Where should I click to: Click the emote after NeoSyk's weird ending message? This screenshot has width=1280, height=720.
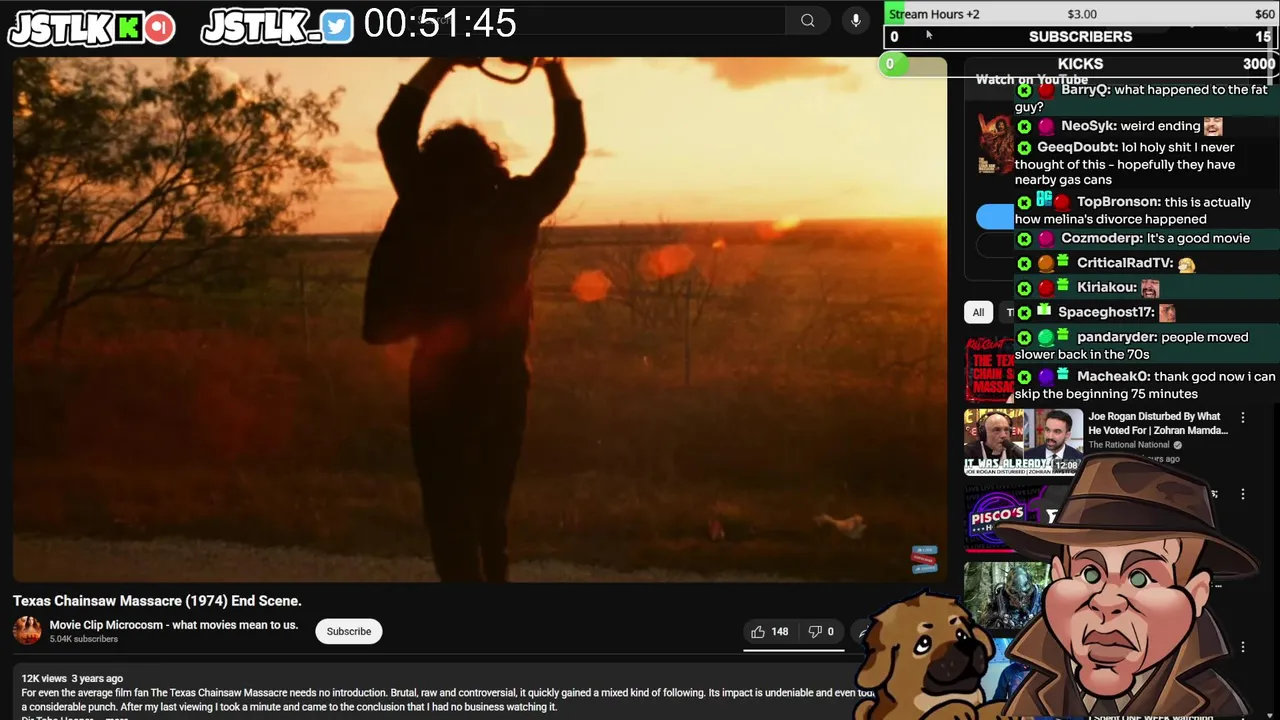pyautogui.click(x=1213, y=126)
